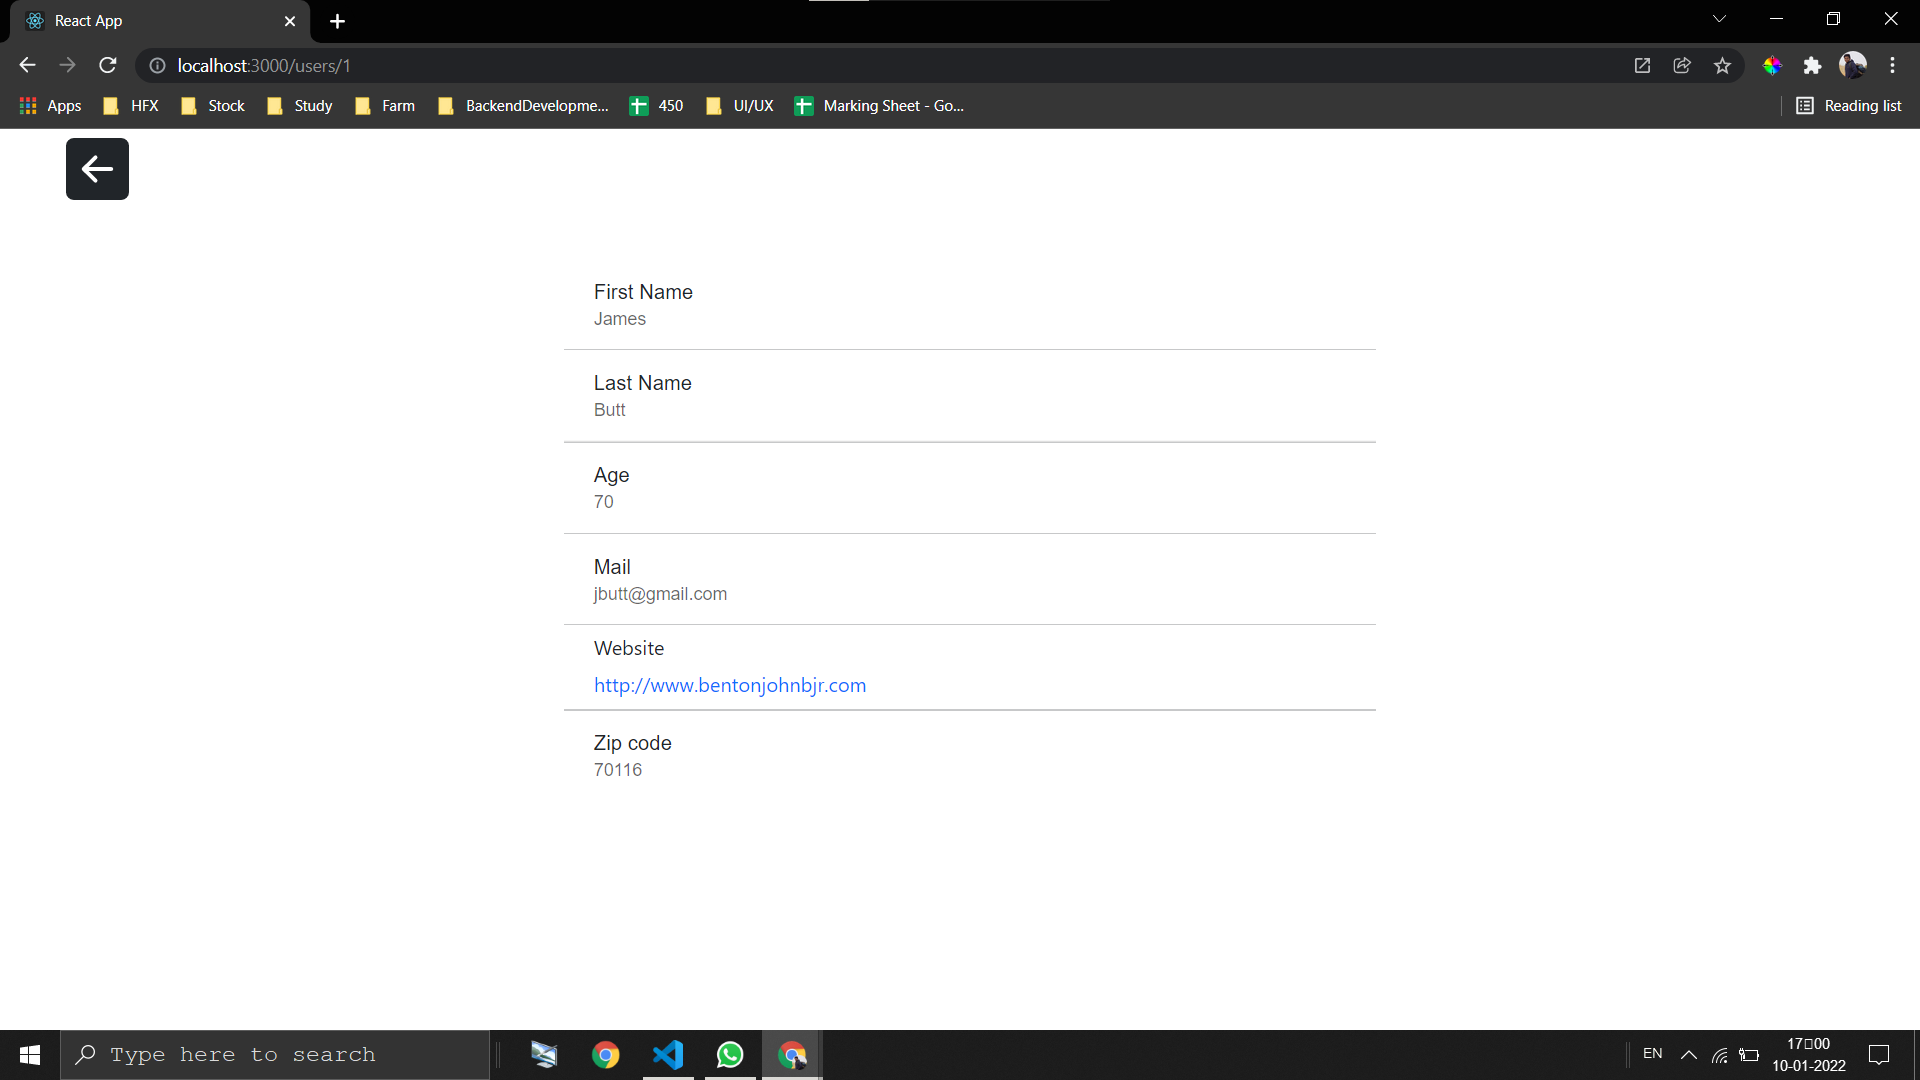Screen dimensions: 1920x1080
Task: Open the tab search chevron
Action: pos(1720,18)
